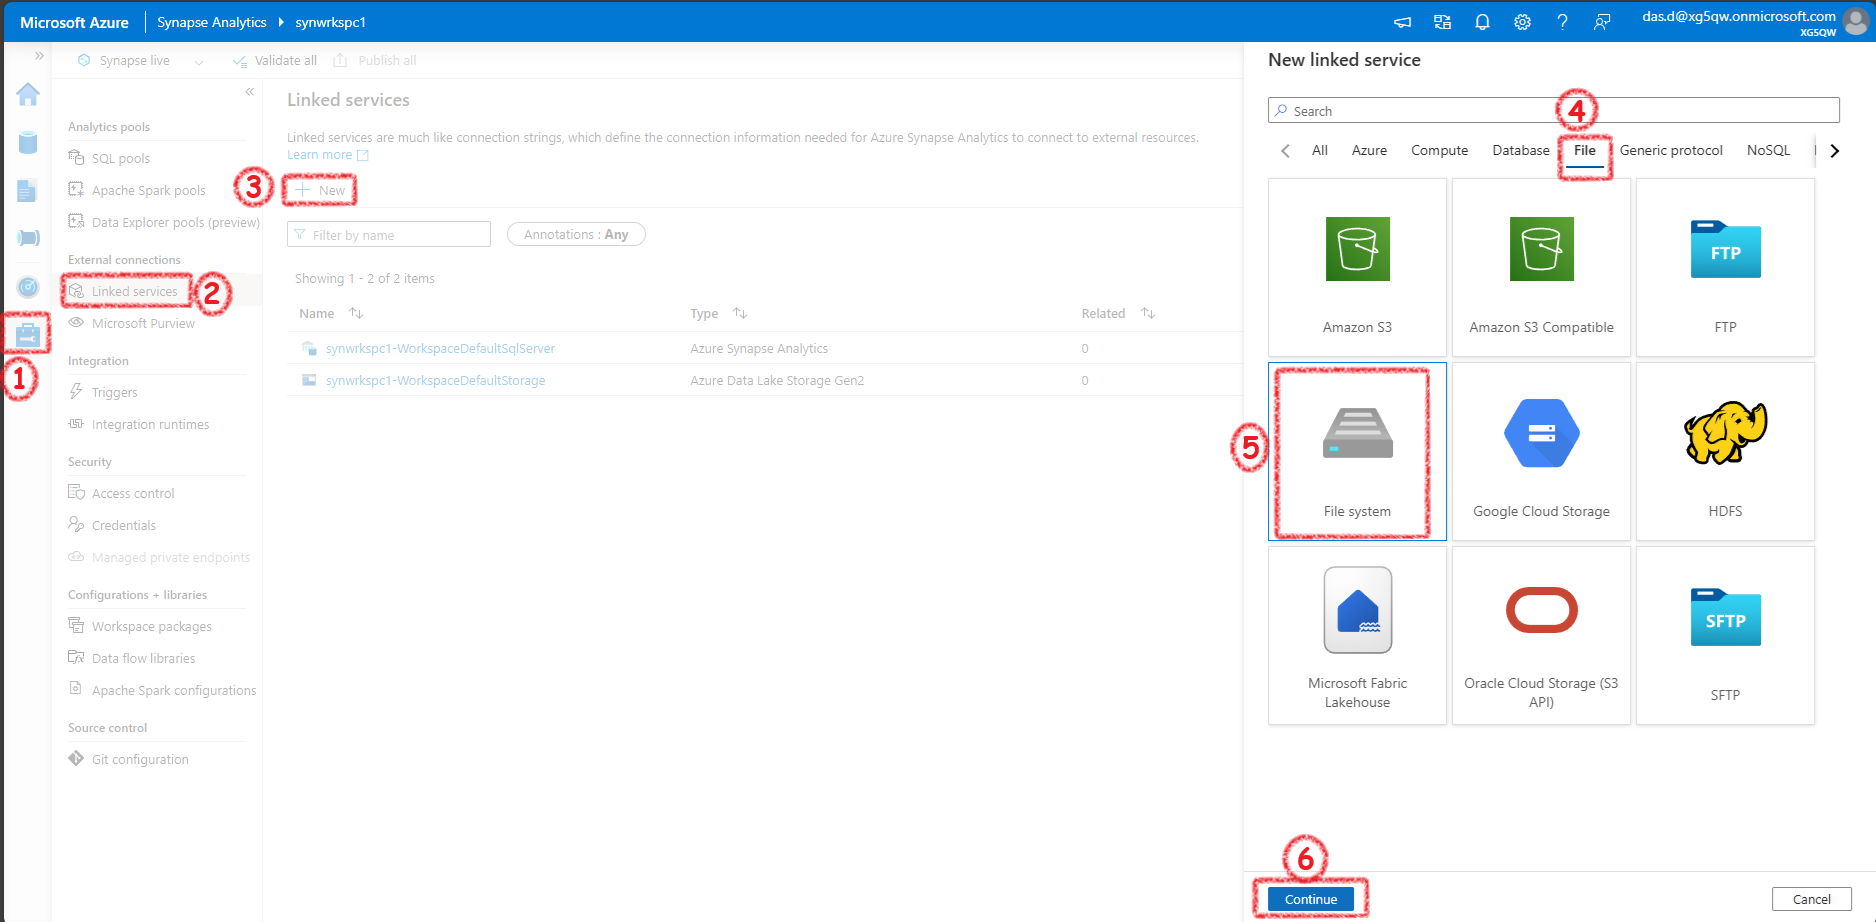
Task: Open the Manage toolbox icon
Action: click(28, 335)
